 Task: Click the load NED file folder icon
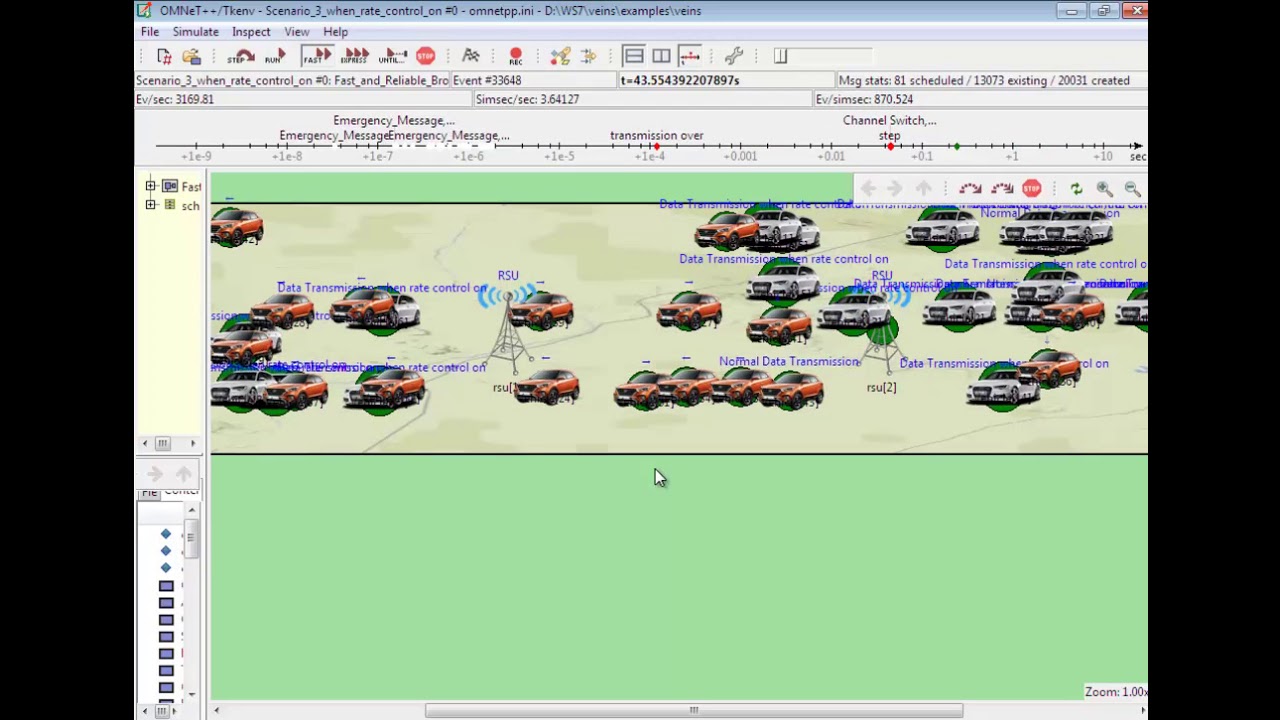point(192,57)
